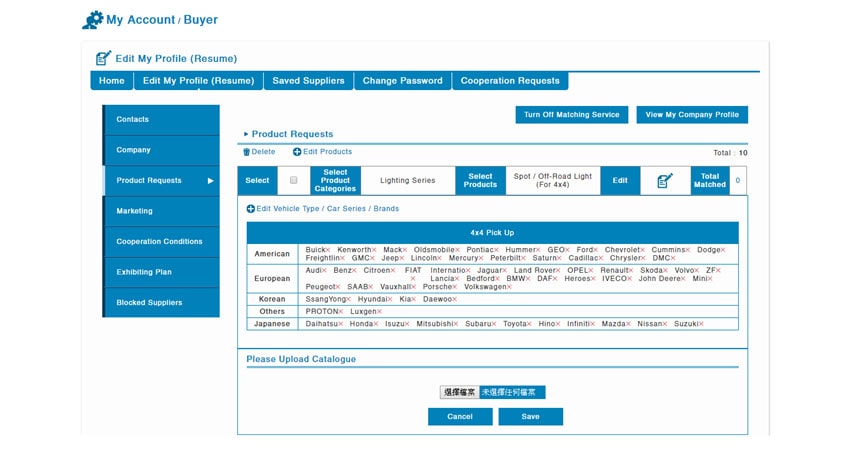Viewport: 850px width, 456px height.
Task: Click the Select Products button
Action: point(480,181)
